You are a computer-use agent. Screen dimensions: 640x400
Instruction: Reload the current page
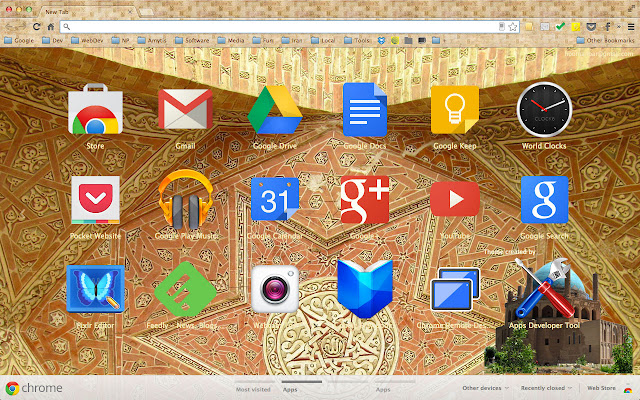click(36, 27)
